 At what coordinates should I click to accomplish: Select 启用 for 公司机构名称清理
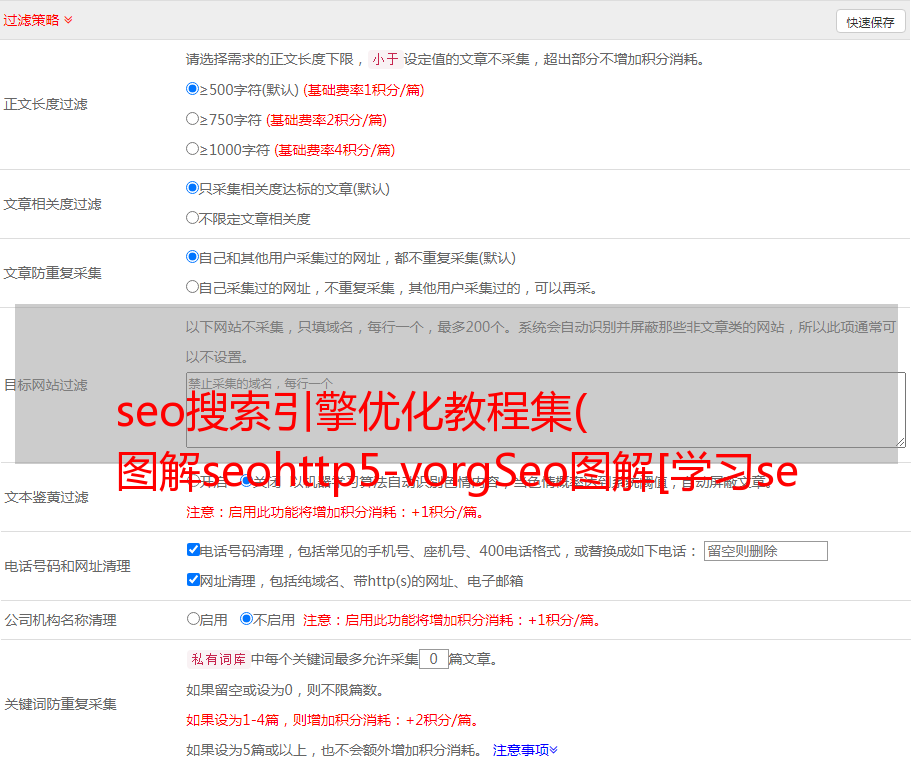(193, 618)
